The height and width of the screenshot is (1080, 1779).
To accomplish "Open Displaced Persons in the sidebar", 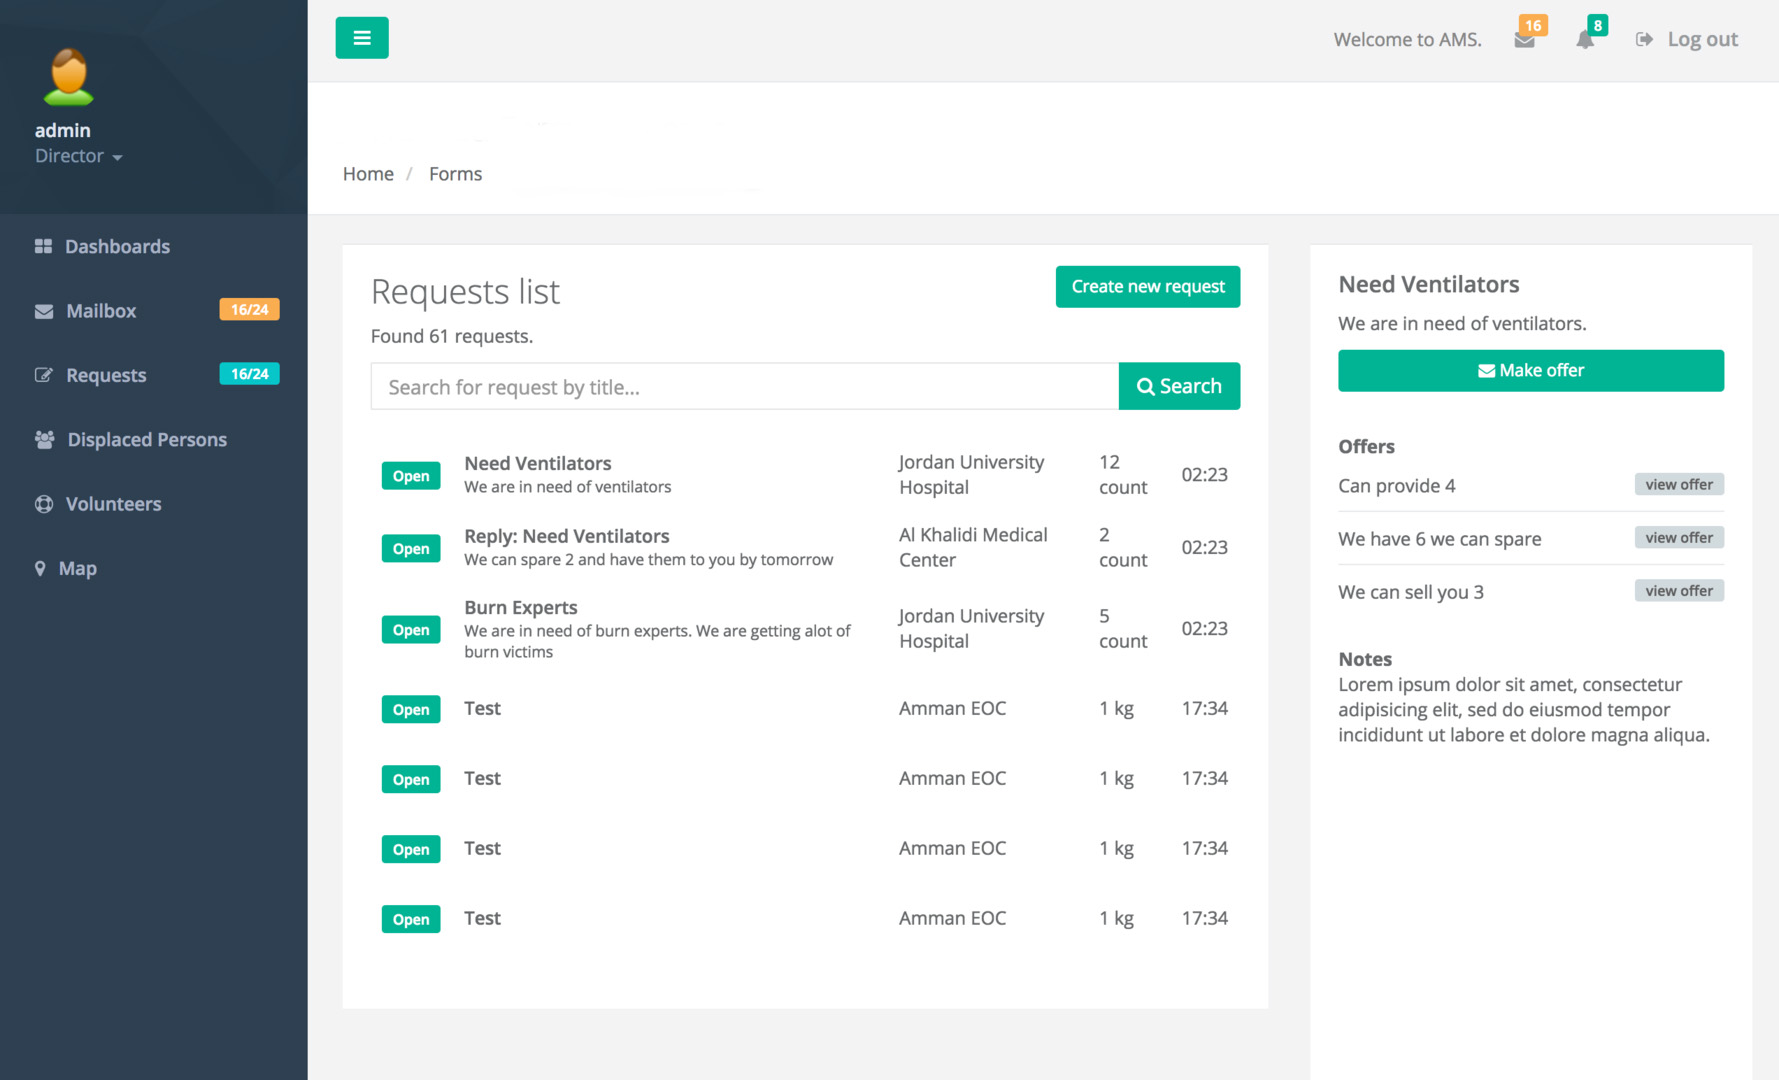I will 147,440.
